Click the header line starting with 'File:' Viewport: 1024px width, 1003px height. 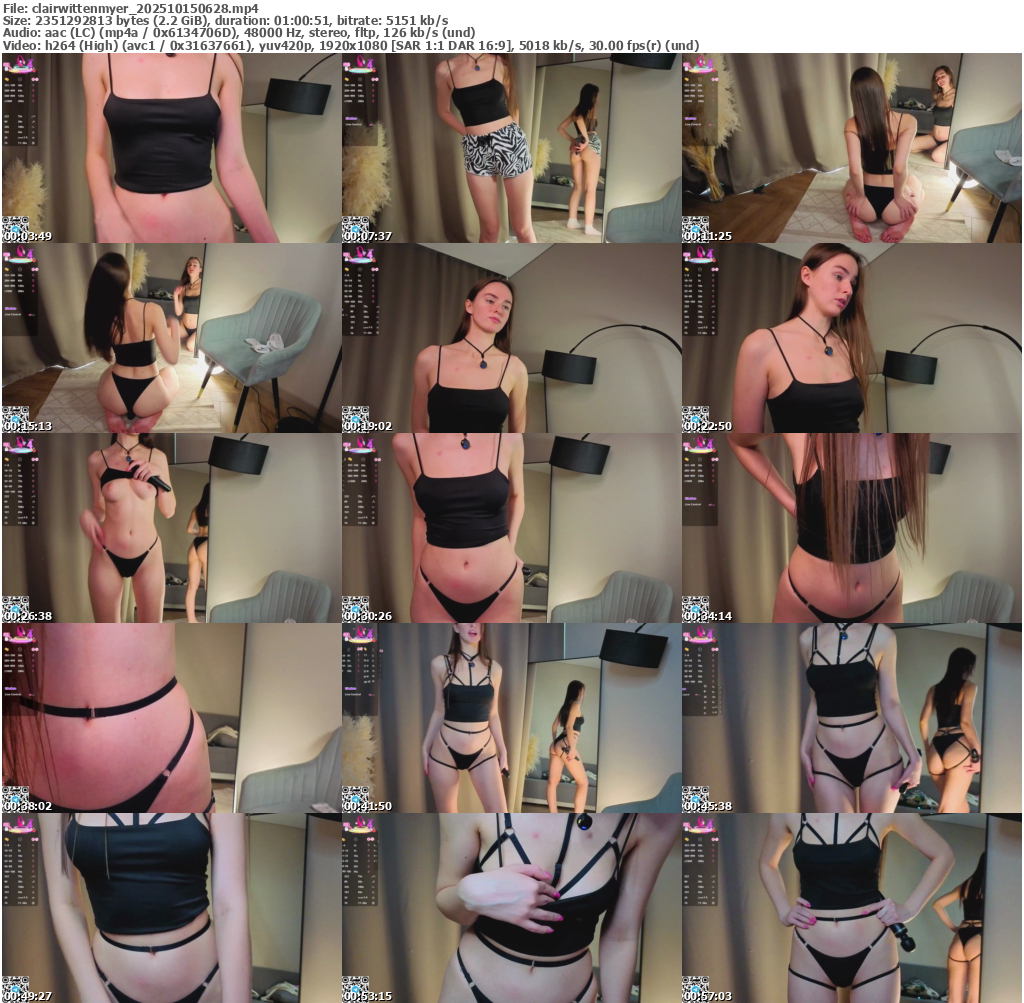[x=131, y=8]
